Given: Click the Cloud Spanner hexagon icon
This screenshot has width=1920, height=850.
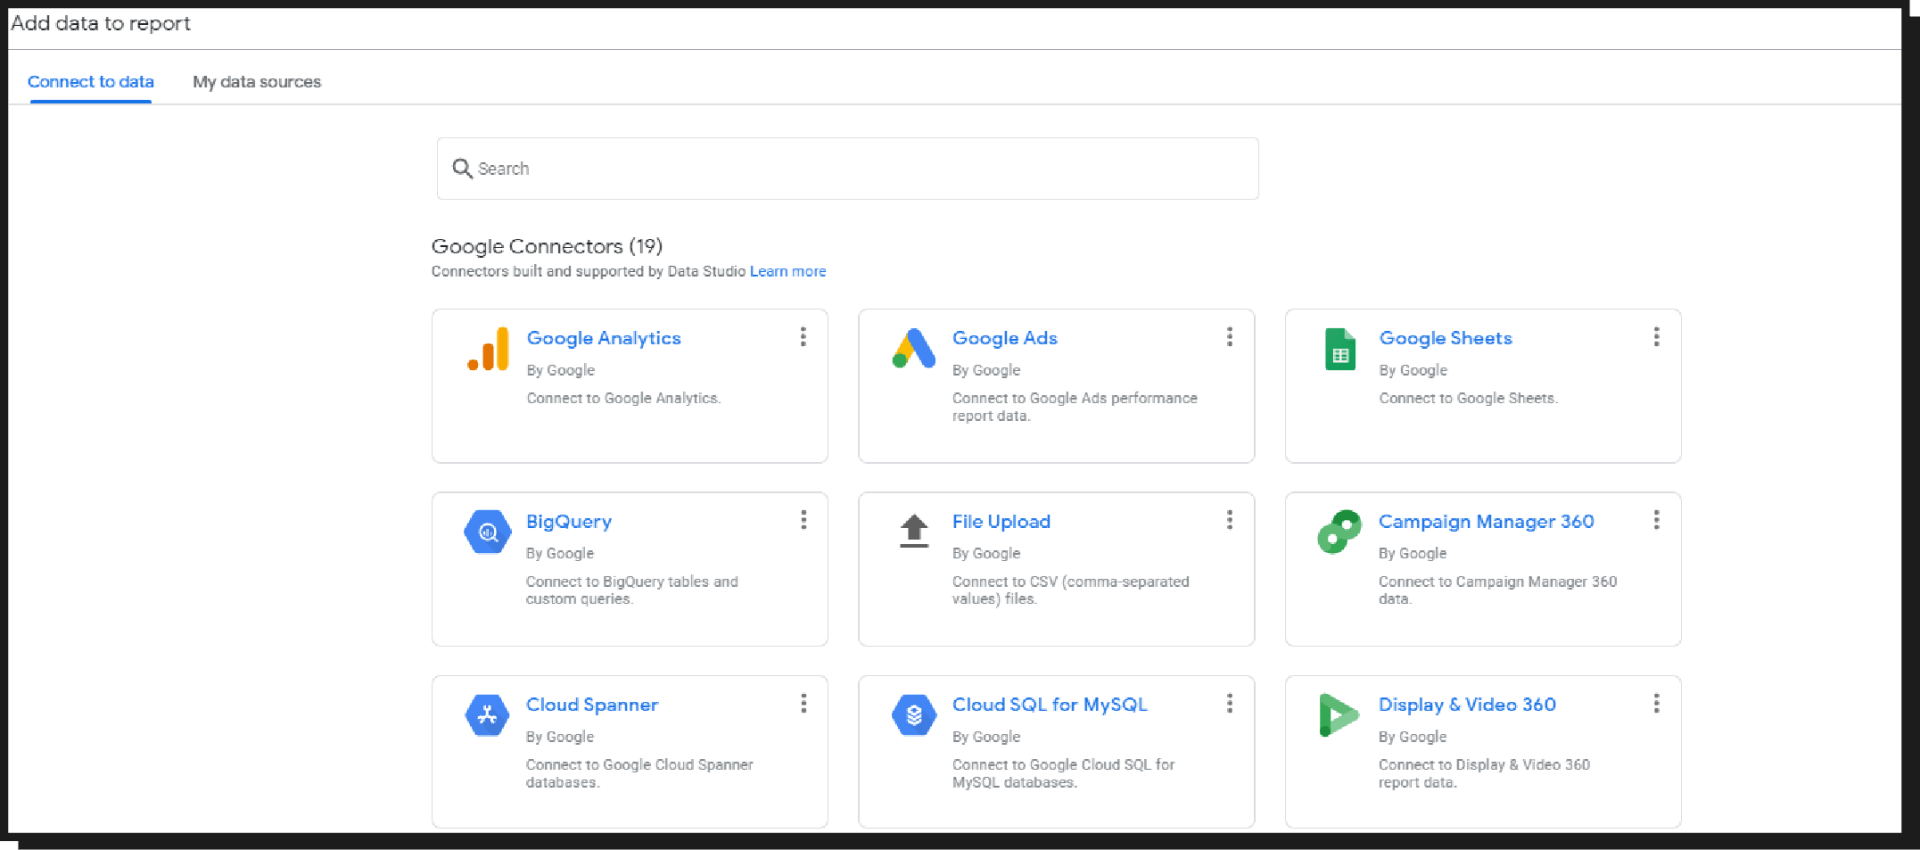Looking at the screenshot, I should pos(487,715).
